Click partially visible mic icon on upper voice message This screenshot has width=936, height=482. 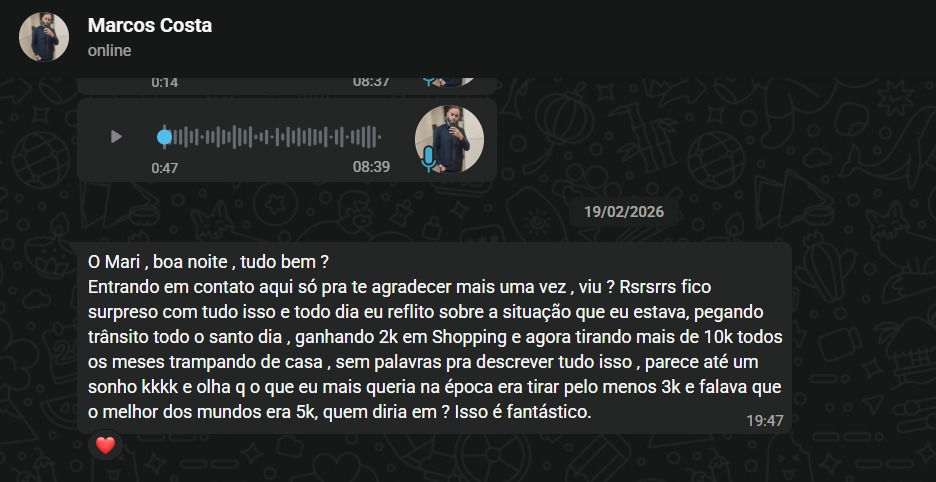428,82
